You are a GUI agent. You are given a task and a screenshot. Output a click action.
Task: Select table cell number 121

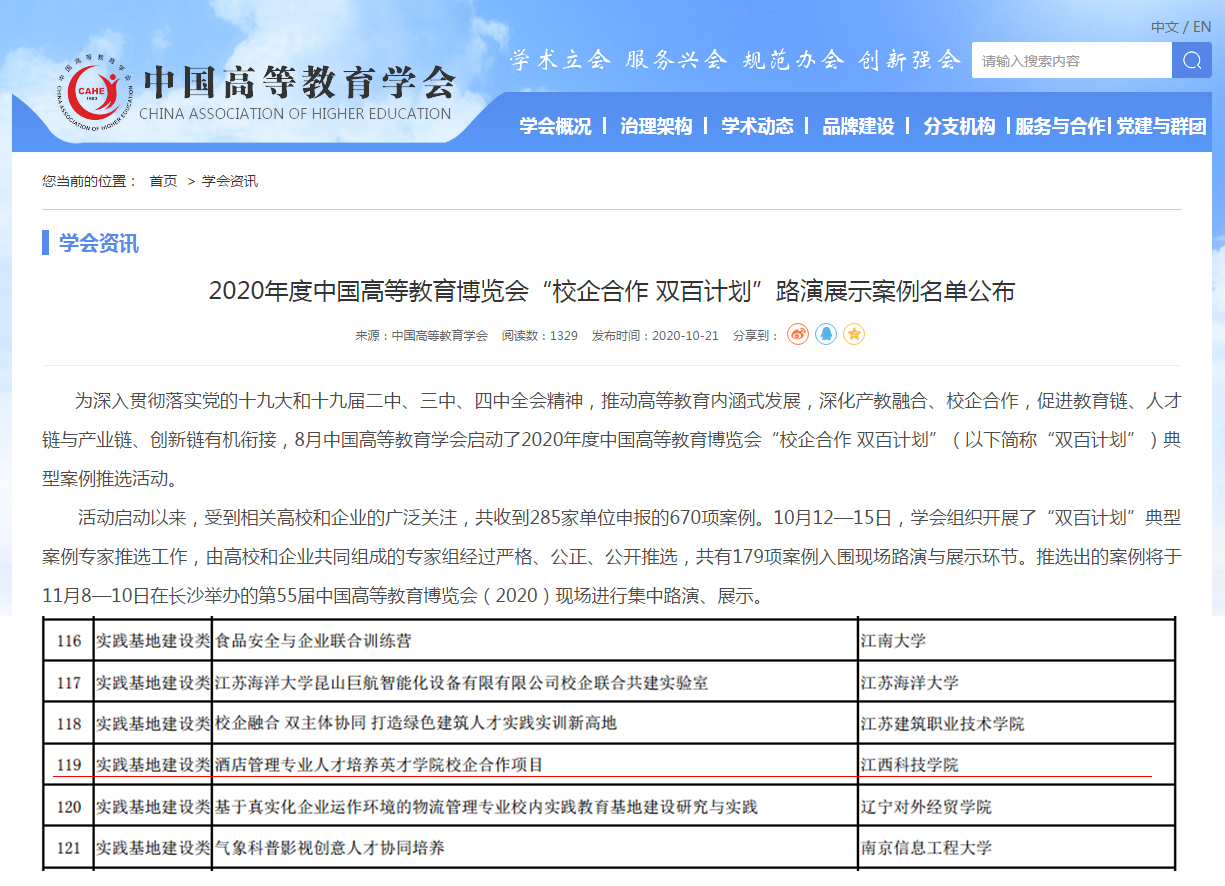pos(69,848)
